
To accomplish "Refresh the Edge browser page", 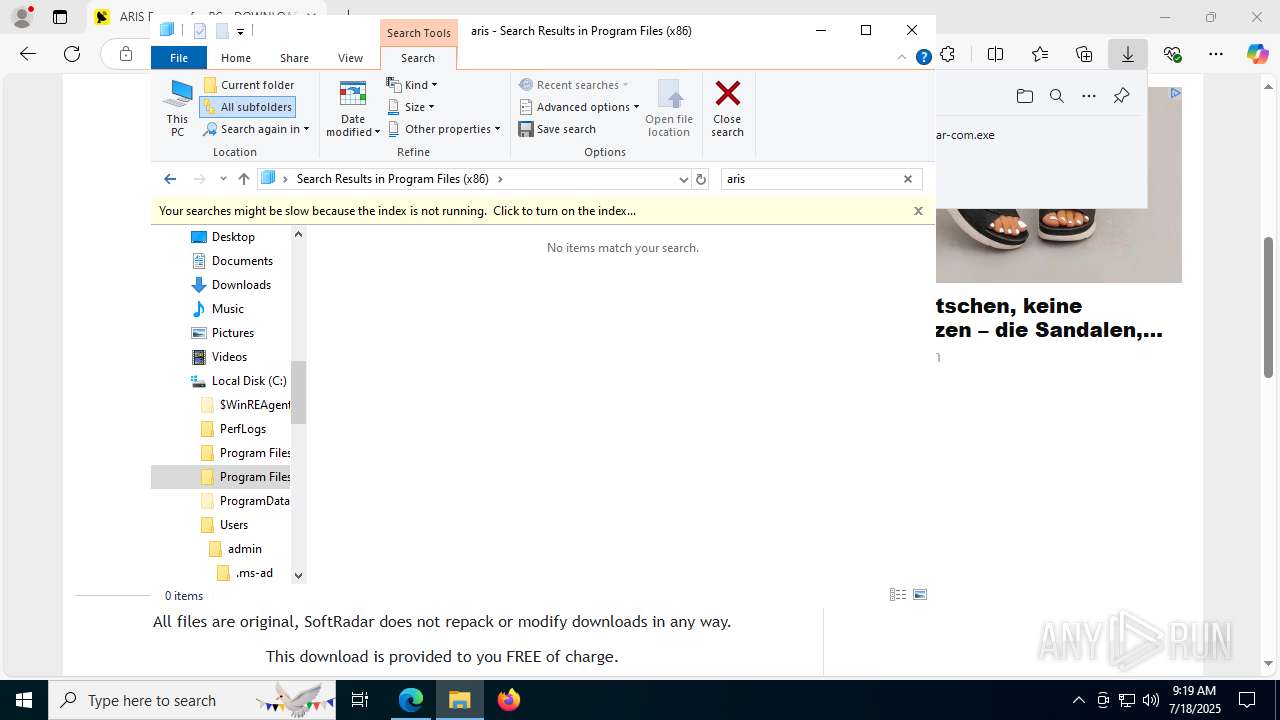I will (x=72, y=54).
